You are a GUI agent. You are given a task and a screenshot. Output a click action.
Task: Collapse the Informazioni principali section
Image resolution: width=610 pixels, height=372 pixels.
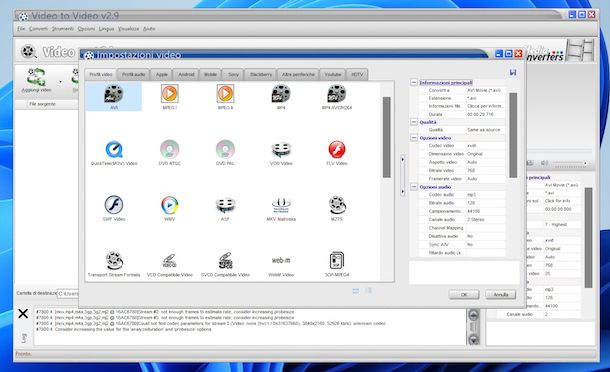[414, 82]
